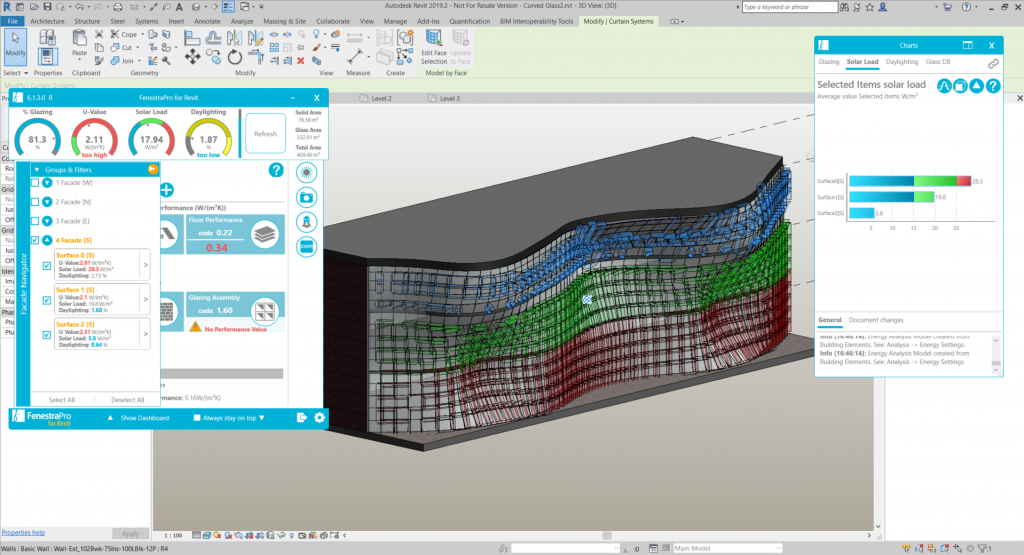Click the rocket icon in FenestraPro sidebar
The width and height of the screenshot is (1024, 555).
pos(306,222)
